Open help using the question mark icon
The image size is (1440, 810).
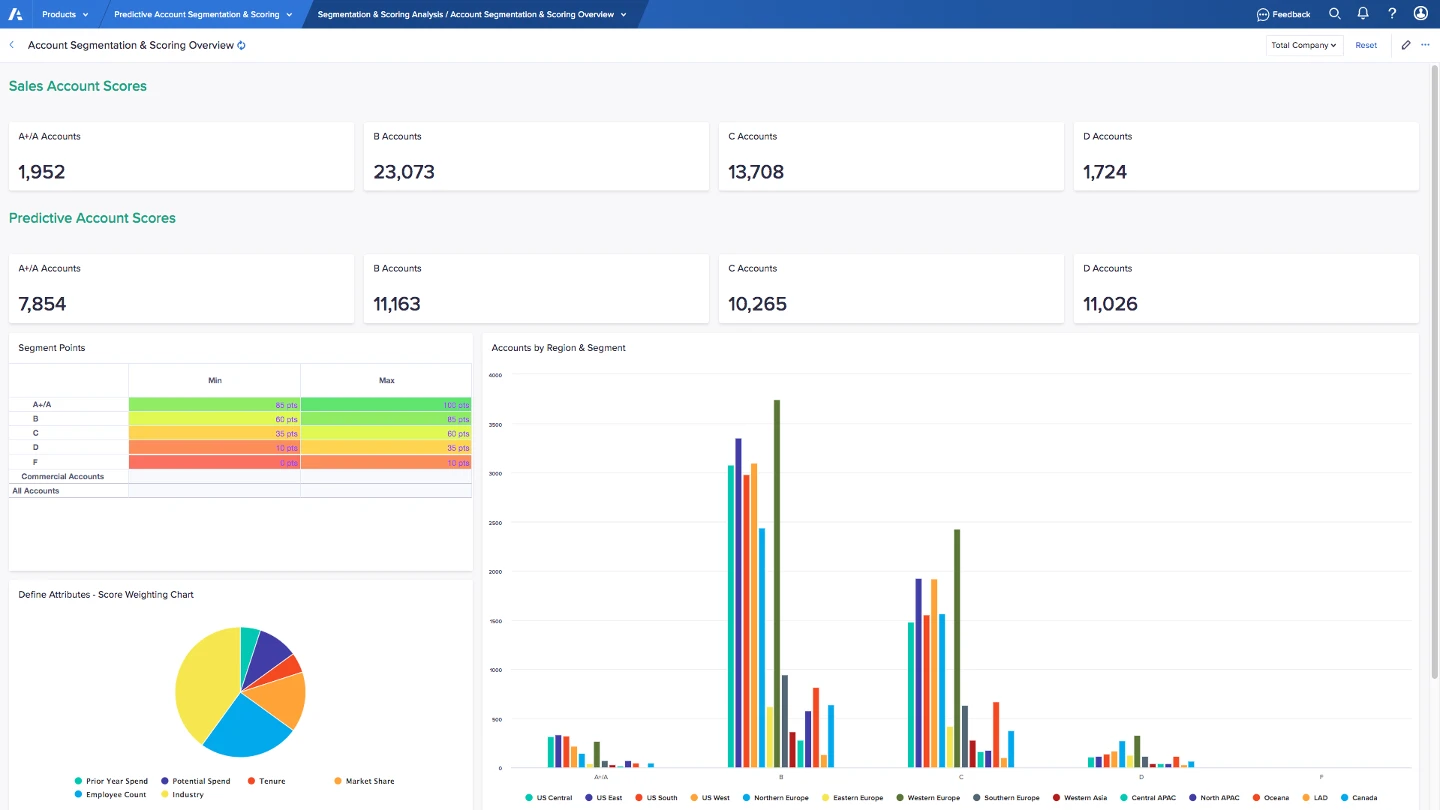[1391, 14]
